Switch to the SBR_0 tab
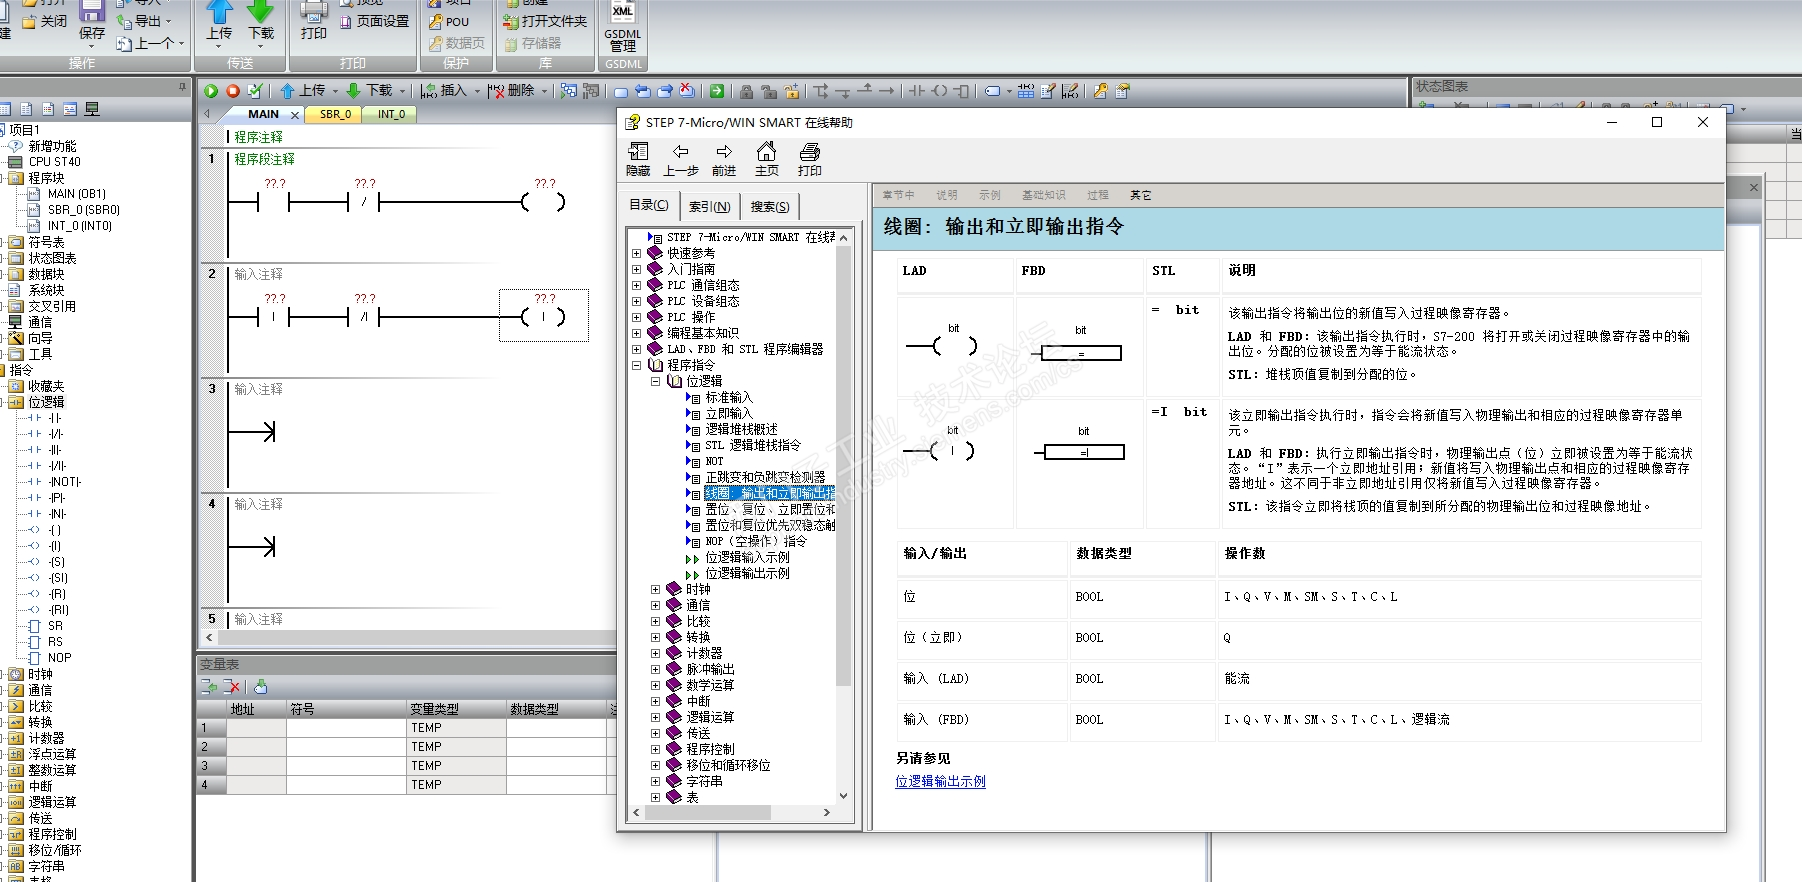The image size is (1802, 882). [x=335, y=114]
